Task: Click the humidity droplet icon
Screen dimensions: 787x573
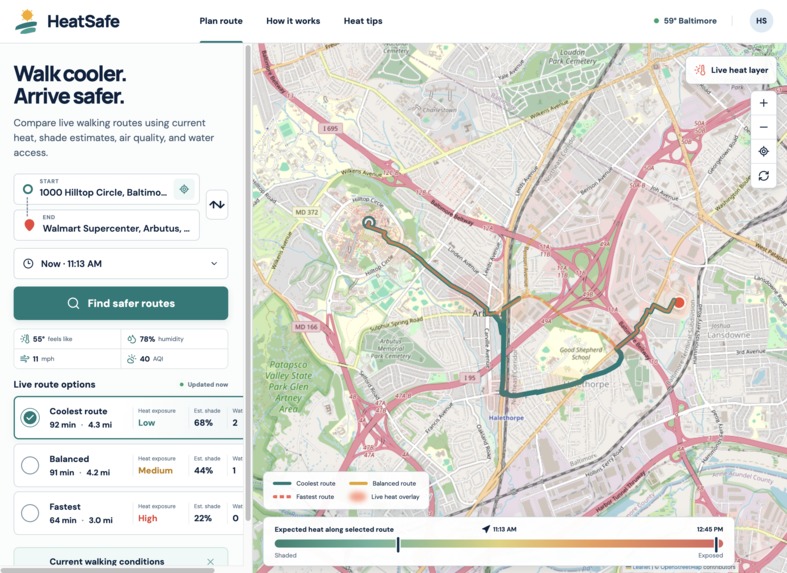Action: 132,339
